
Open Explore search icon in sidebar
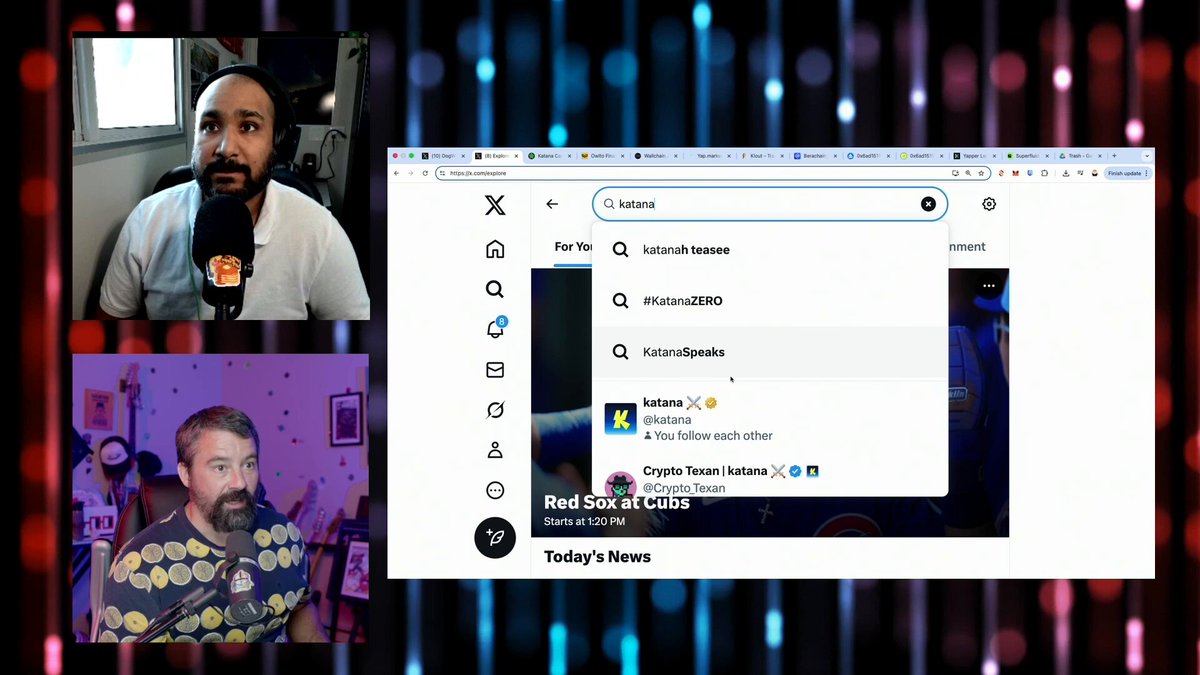[495, 289]
